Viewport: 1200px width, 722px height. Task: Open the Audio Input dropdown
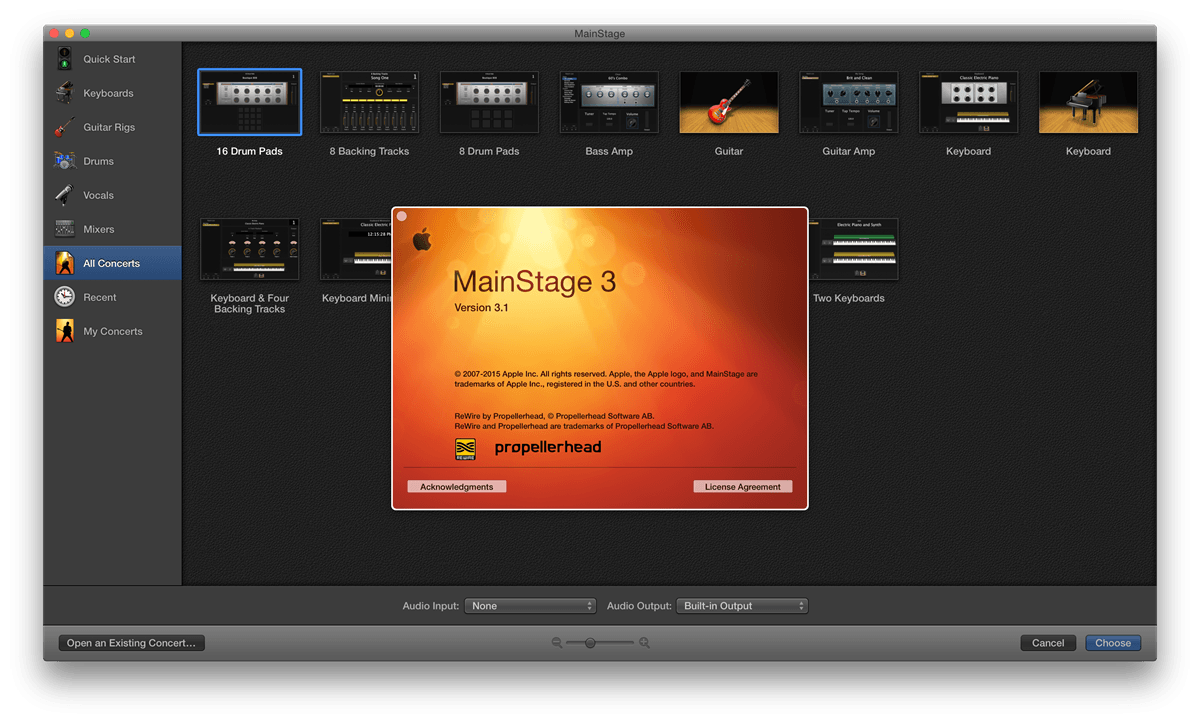tap(530, 606)
